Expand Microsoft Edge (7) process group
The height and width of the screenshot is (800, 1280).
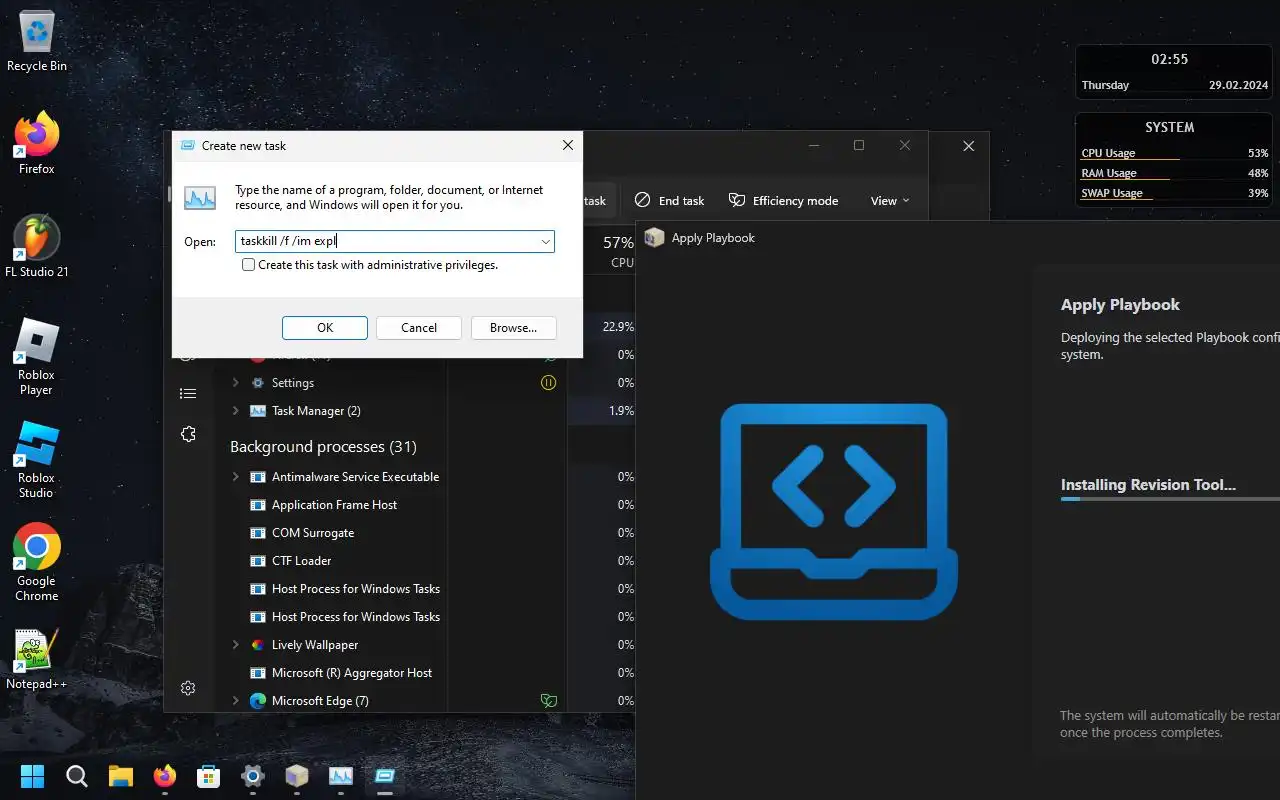(236, 700)
